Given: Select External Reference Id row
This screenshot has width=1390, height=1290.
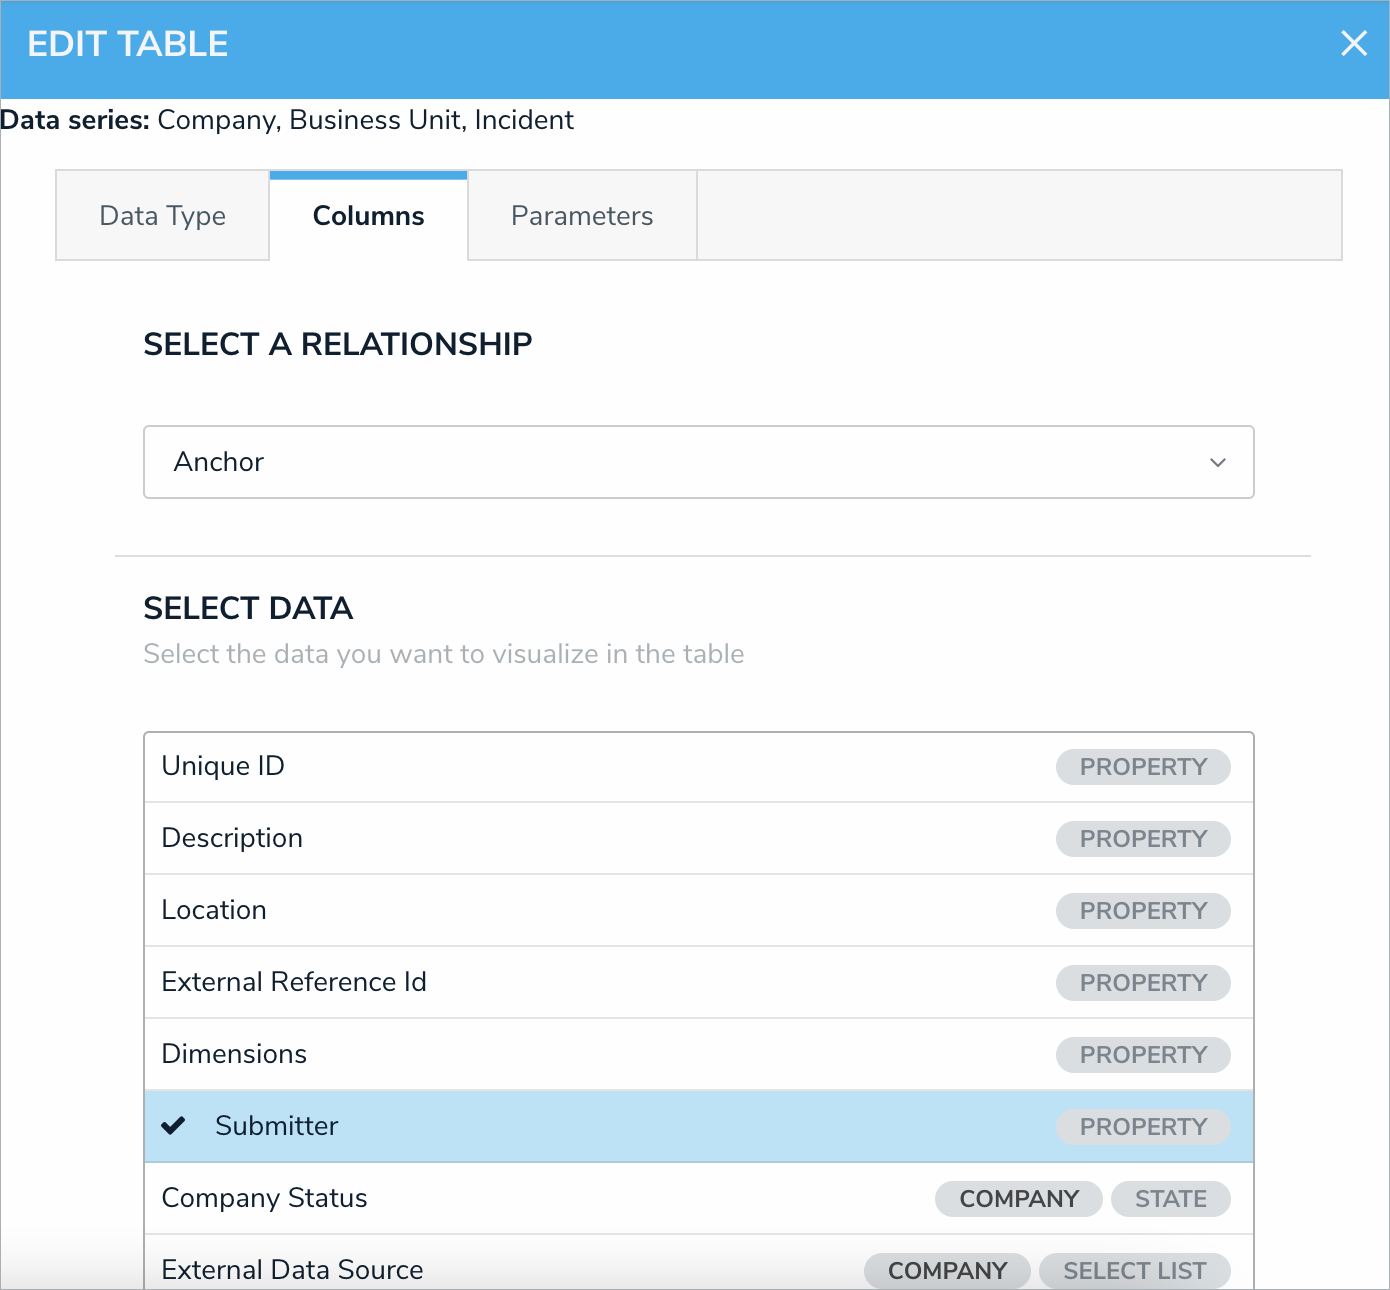Looking at the screenshot, I should (x=600, y=983).
